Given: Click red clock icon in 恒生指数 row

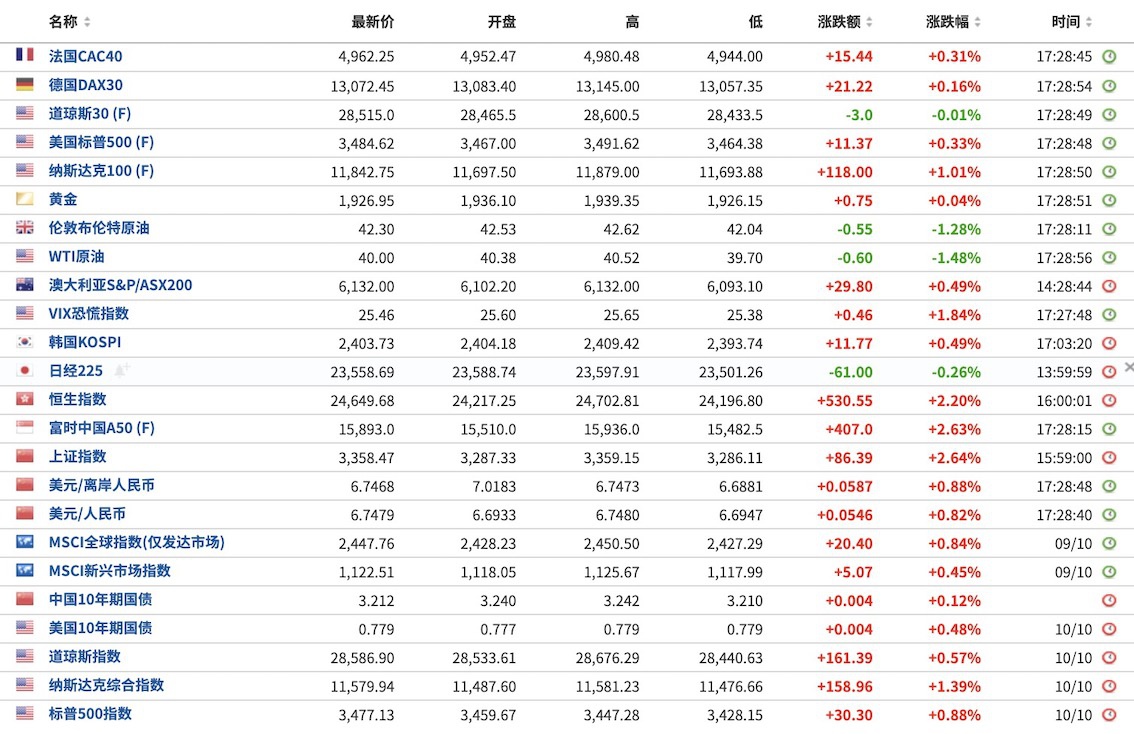Looking at the screenshot, I should coord(1109,400).
